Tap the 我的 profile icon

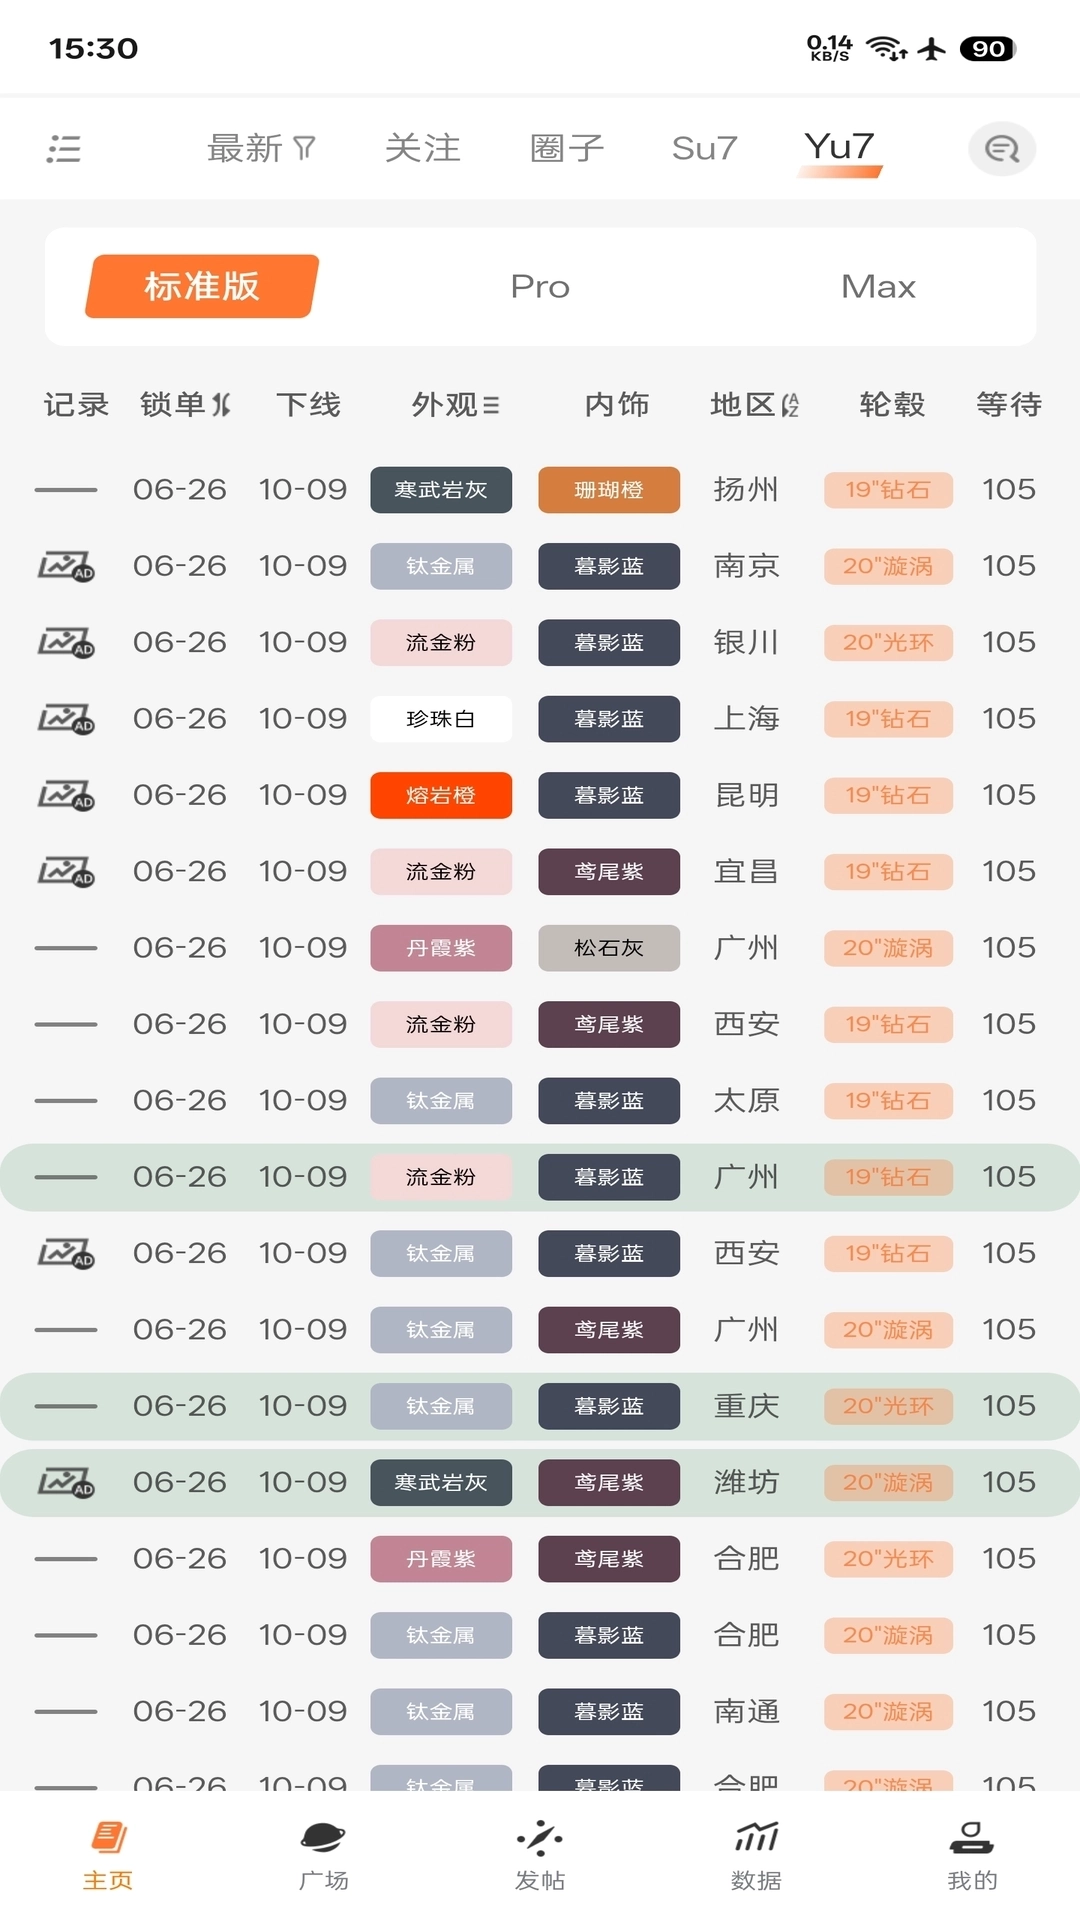pos(971,1841)
